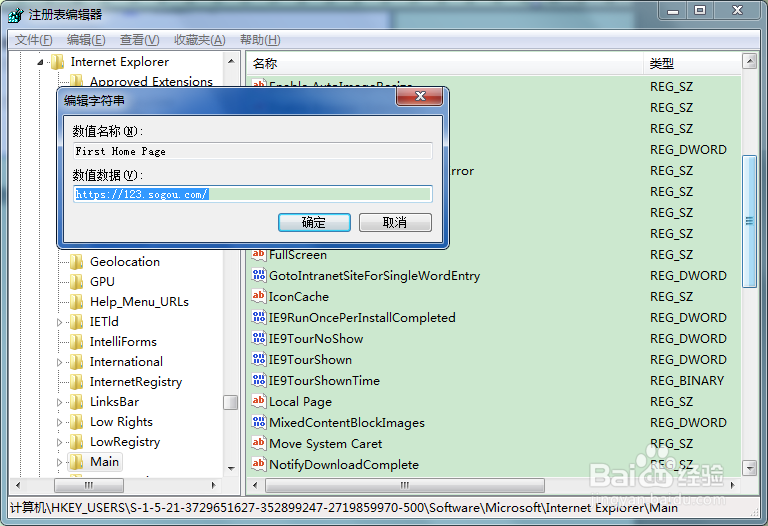
Task: Click DWORD icon beside MixedContentBlockImages
Action: 259,422
